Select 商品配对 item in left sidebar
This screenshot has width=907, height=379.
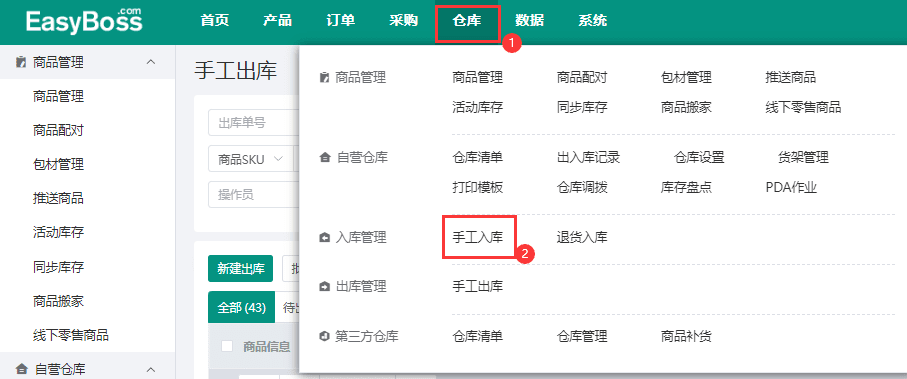[58, 130]
